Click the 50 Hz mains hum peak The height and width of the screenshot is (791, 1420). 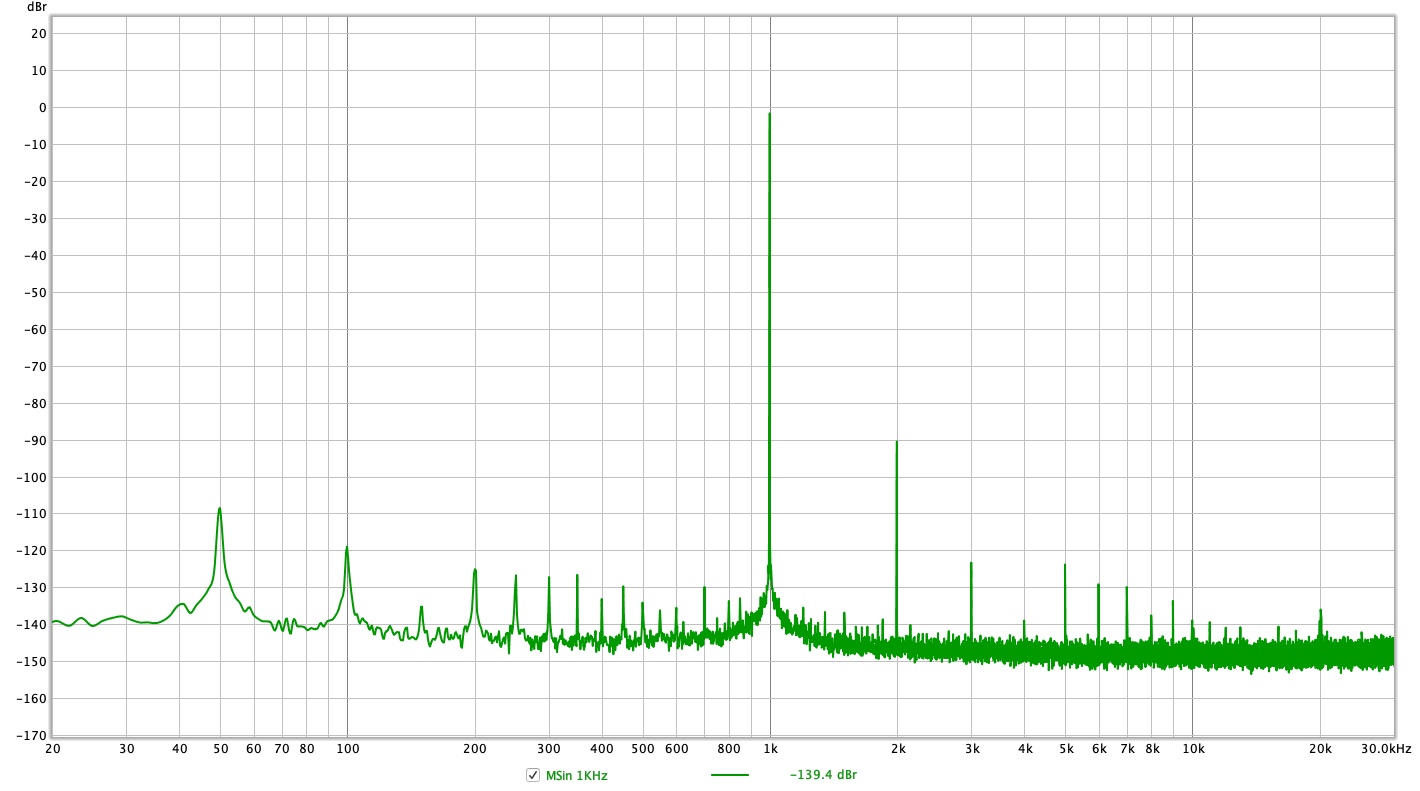coord(219,509)
